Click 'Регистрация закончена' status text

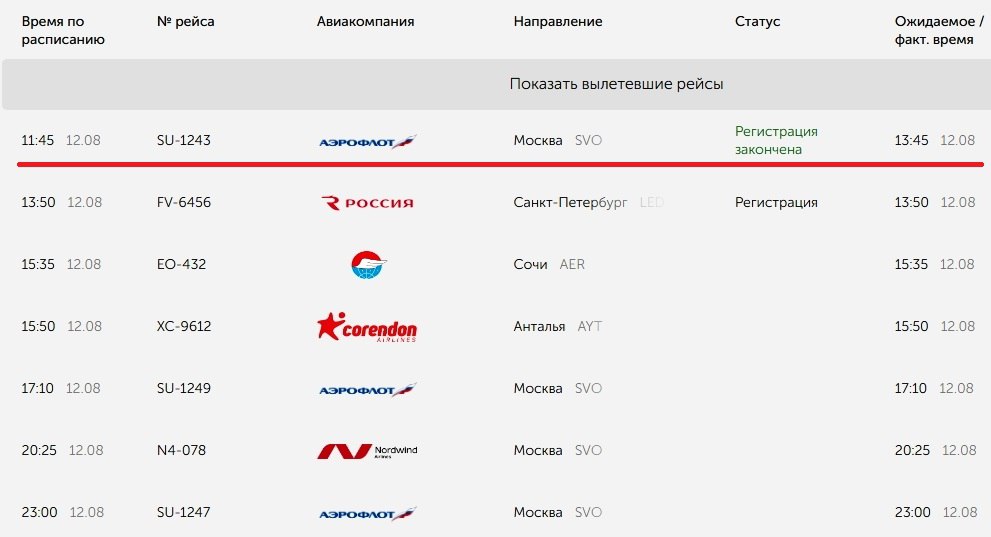pyautogui.click(x=776, y=140)
